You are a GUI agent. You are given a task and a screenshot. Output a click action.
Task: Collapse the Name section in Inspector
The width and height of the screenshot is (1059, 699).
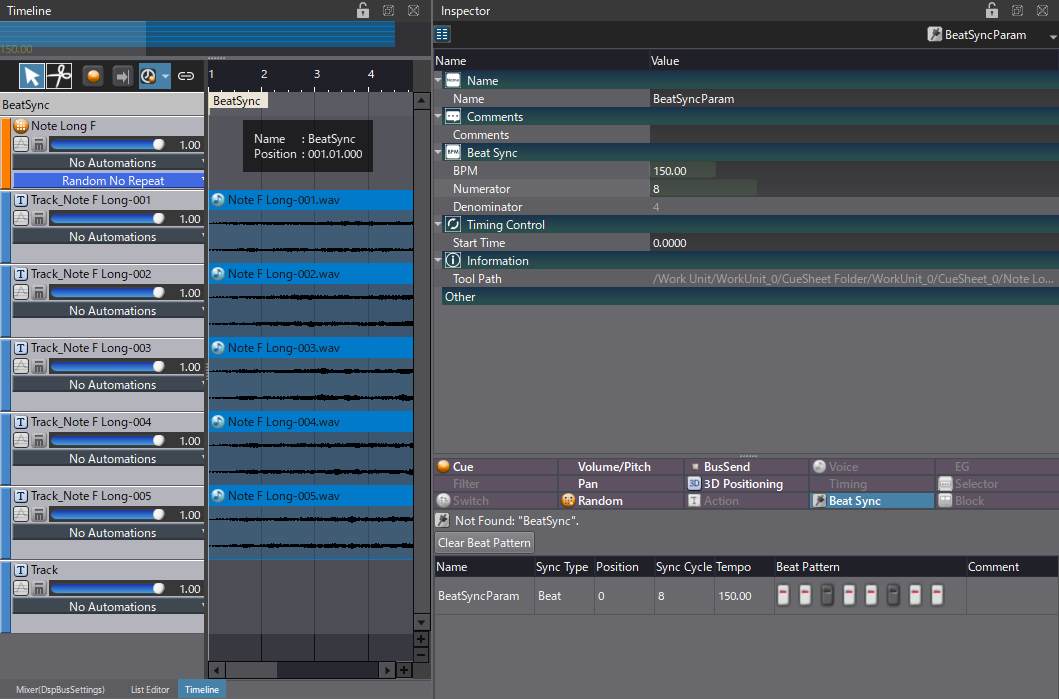pos(438,80)
